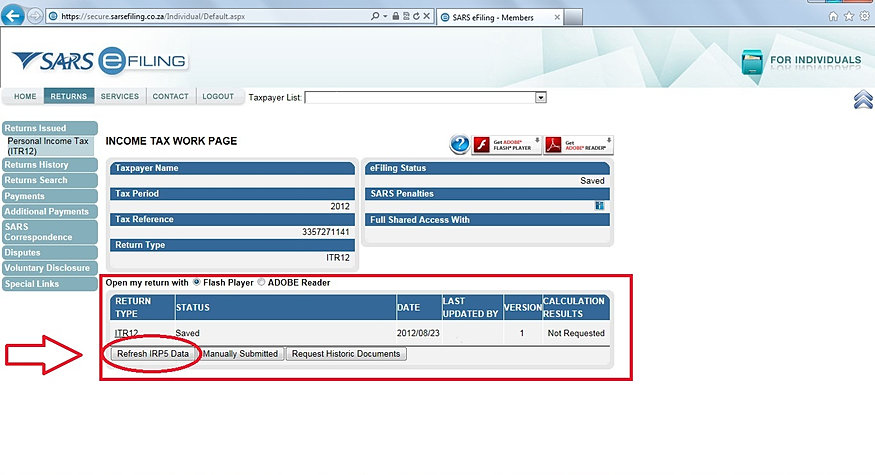Open Payments in sidebar
This screenshot has width=875, height=475.
coord(50,196)
